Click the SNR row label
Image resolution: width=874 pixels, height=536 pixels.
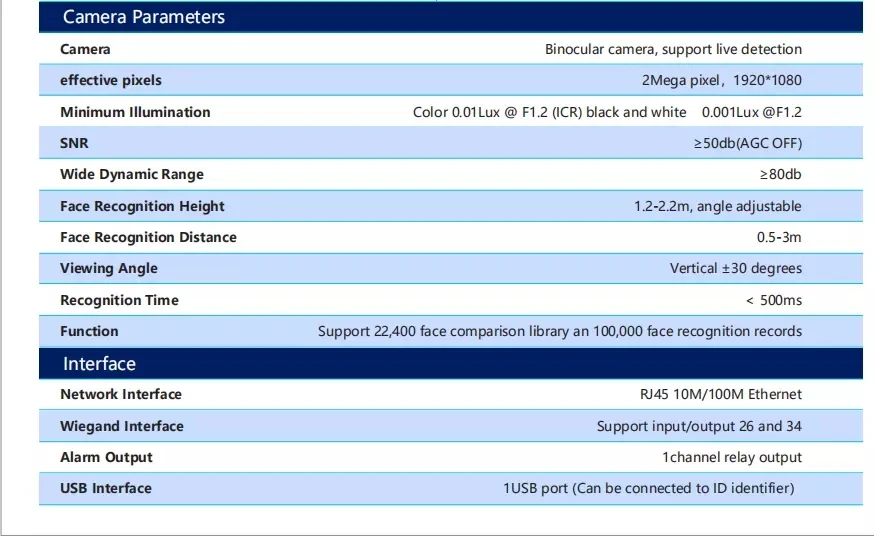pos(74,143)
